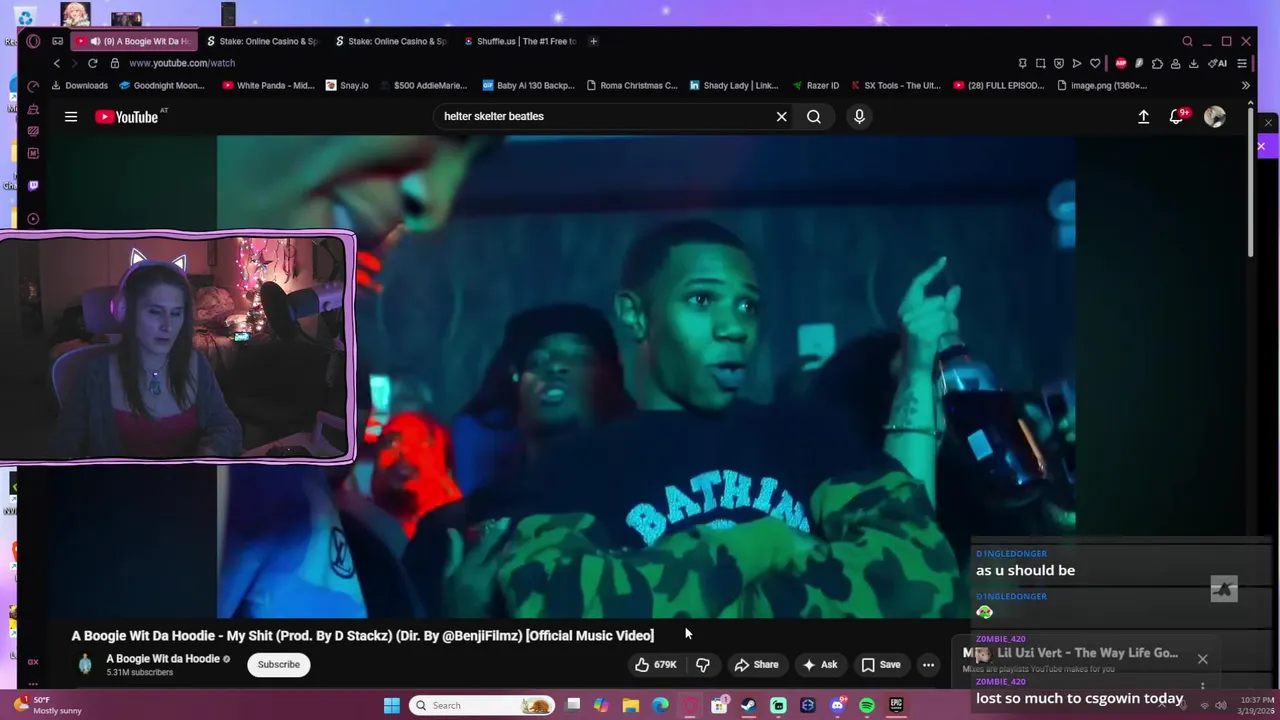Open the Opera GX menu logo
1280x720 pixels.
coord(33,41)
